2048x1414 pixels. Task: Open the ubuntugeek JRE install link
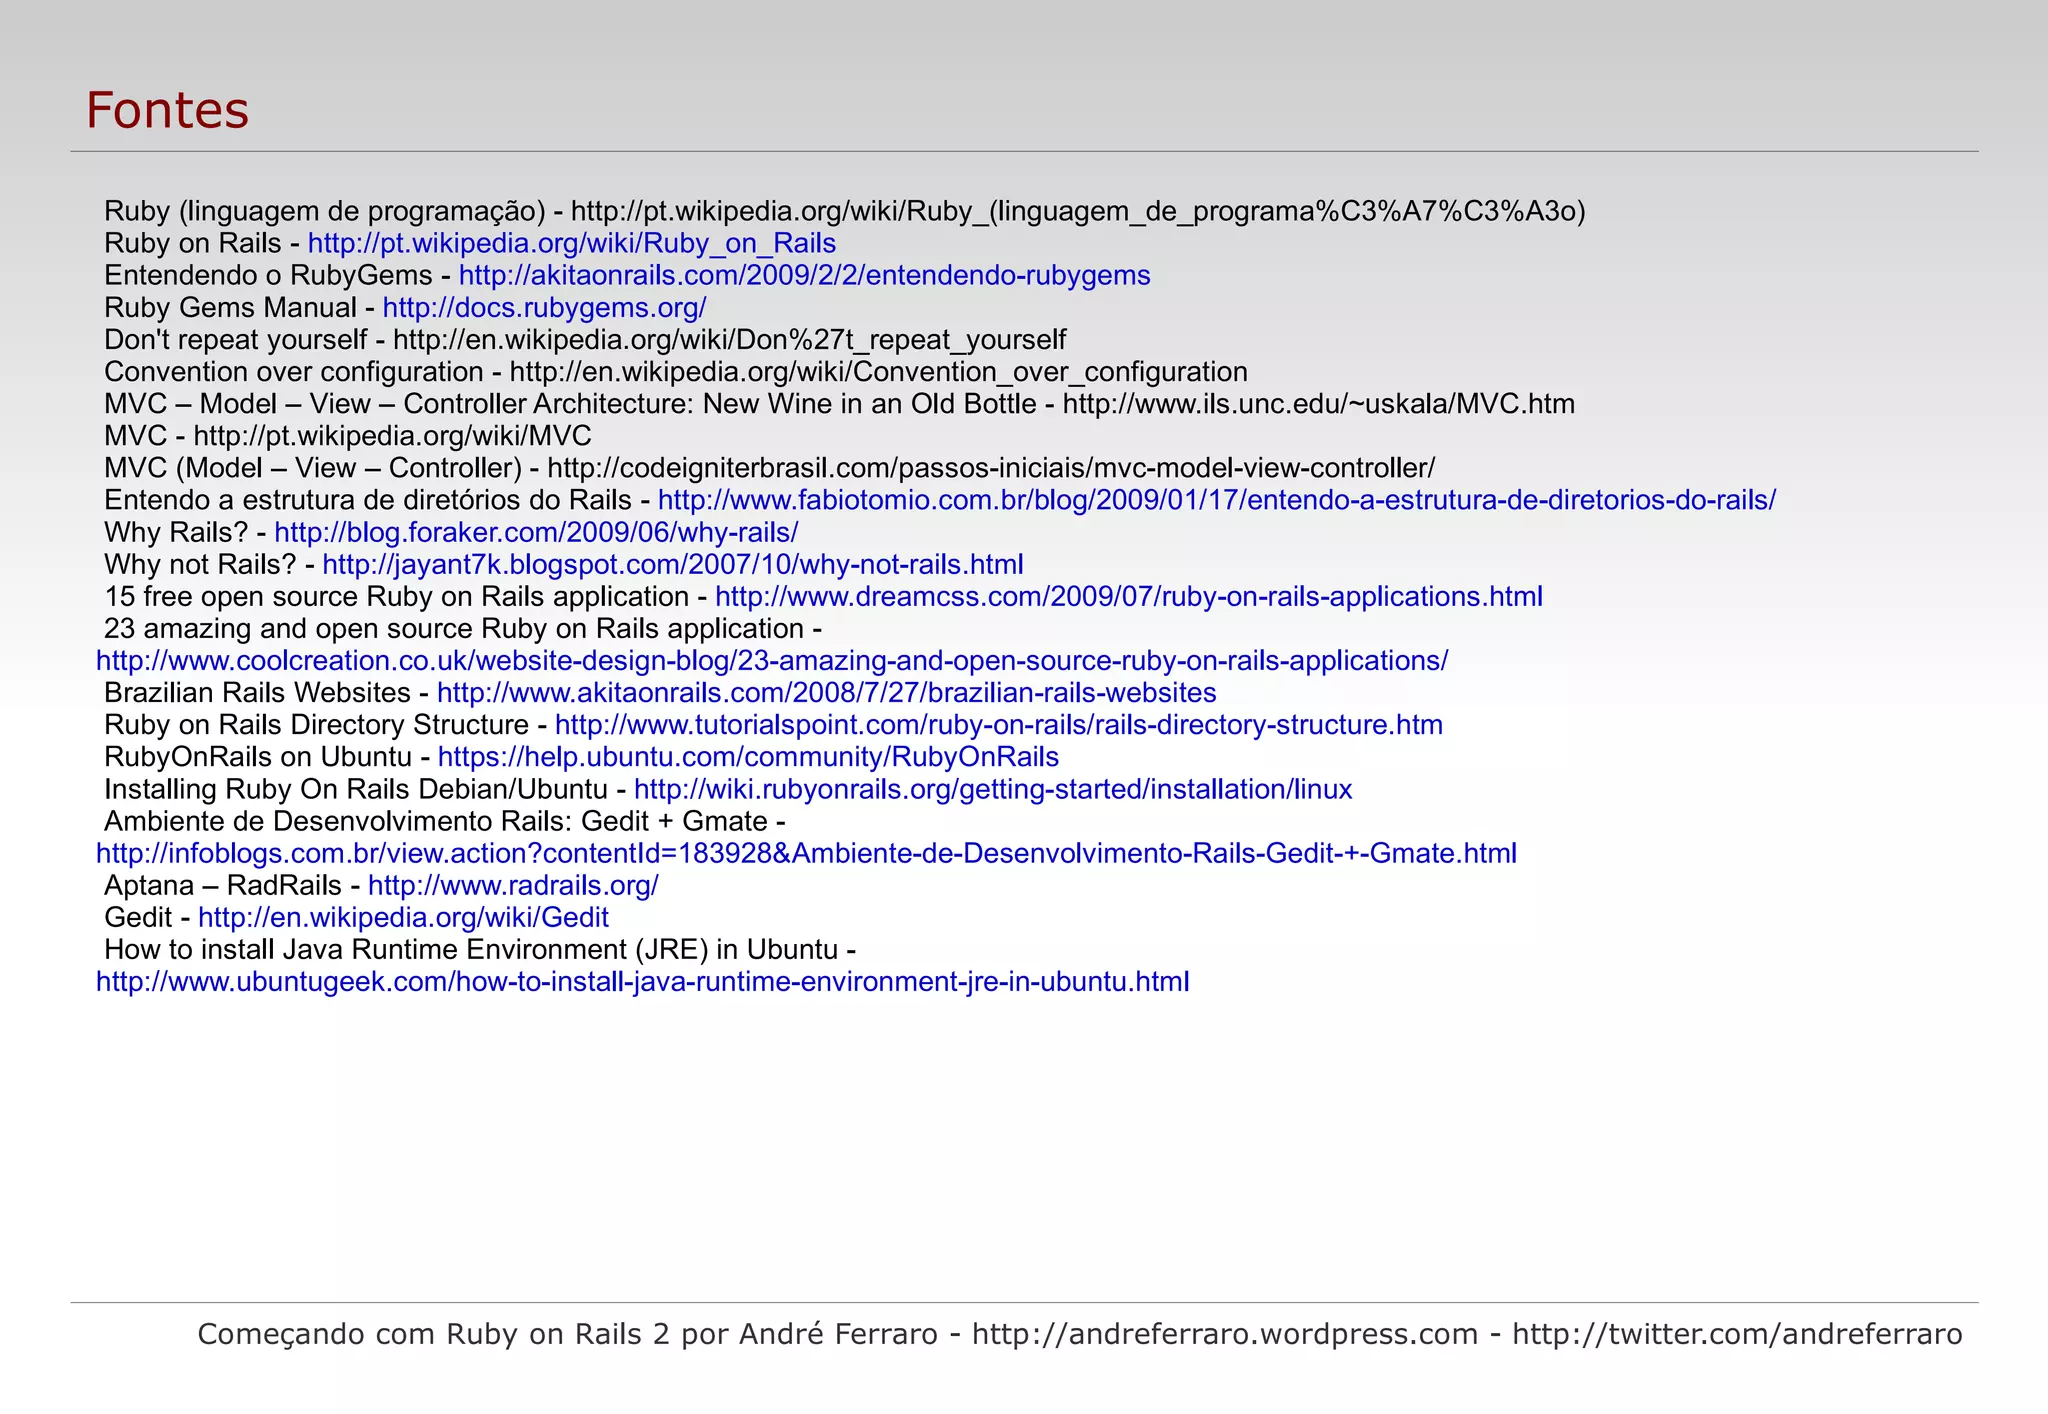click(643, 981)
